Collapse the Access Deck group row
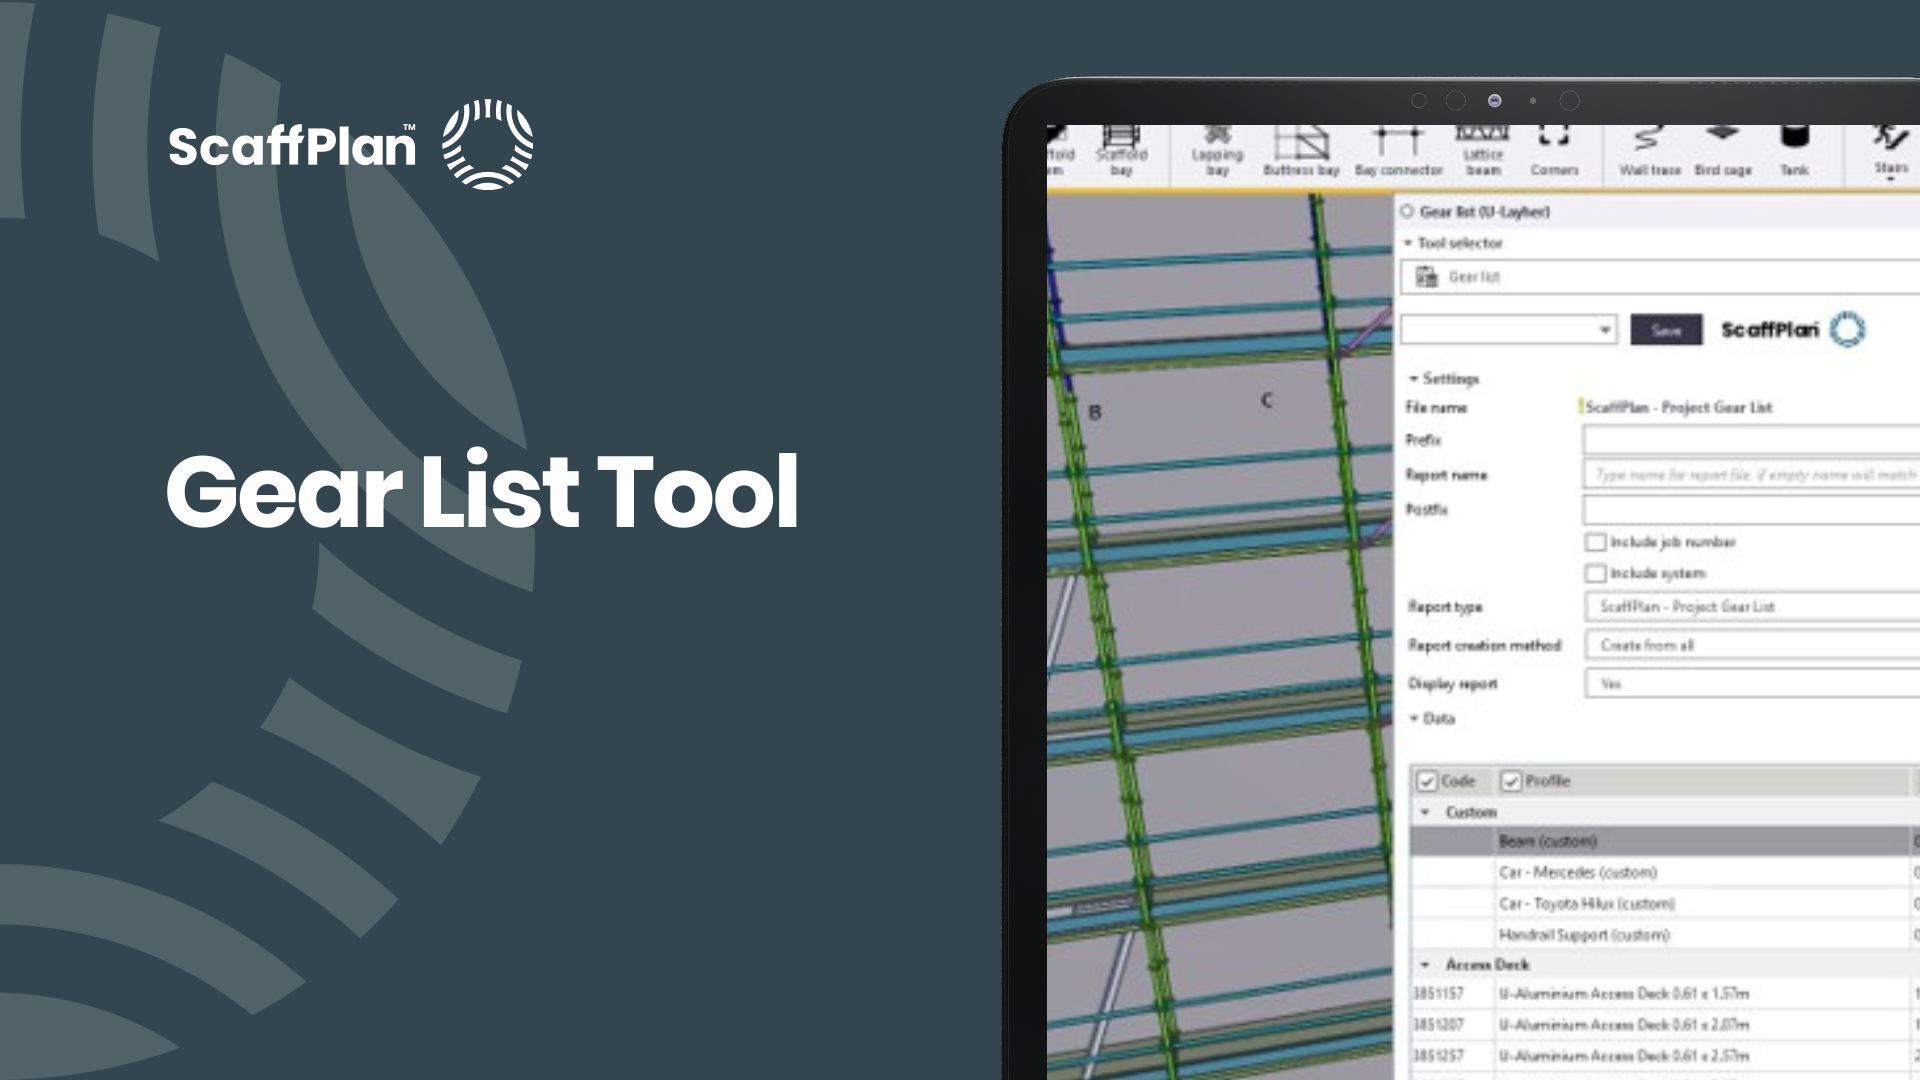The image size is (1920, 1080). (x=1425, y=964)
